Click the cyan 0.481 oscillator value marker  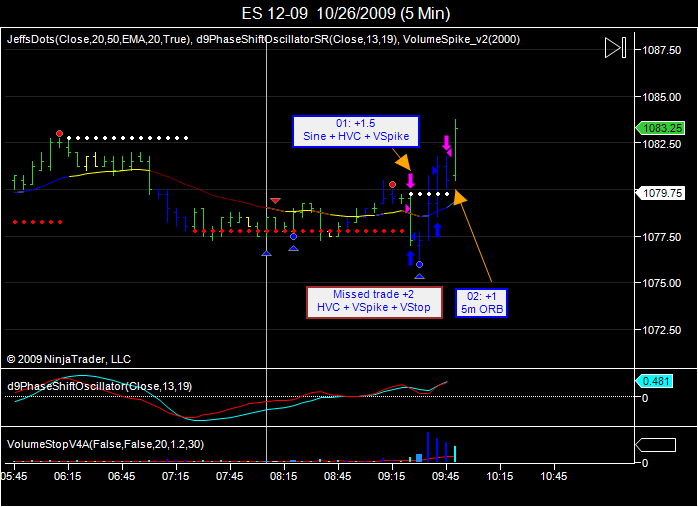[x=654, y=381]
